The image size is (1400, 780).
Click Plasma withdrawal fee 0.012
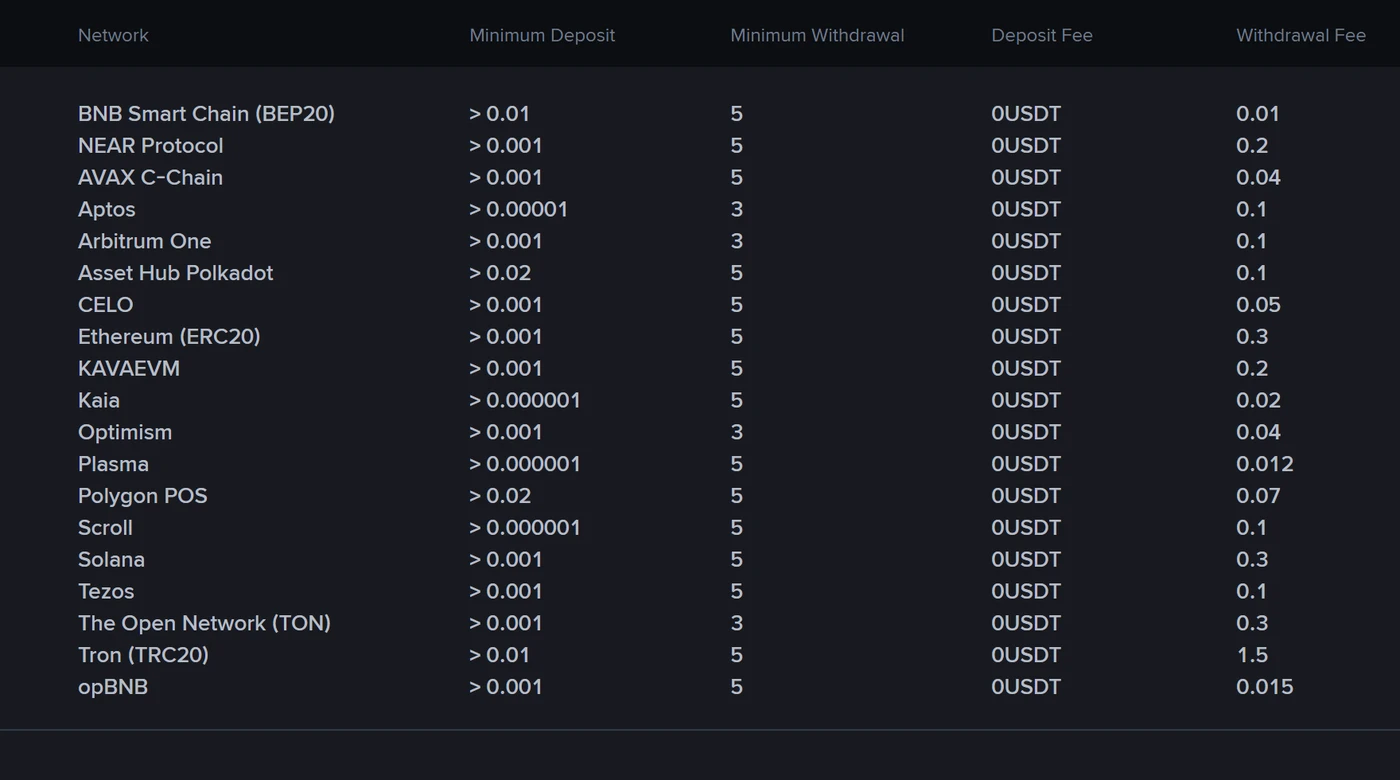pos(1265,464)
